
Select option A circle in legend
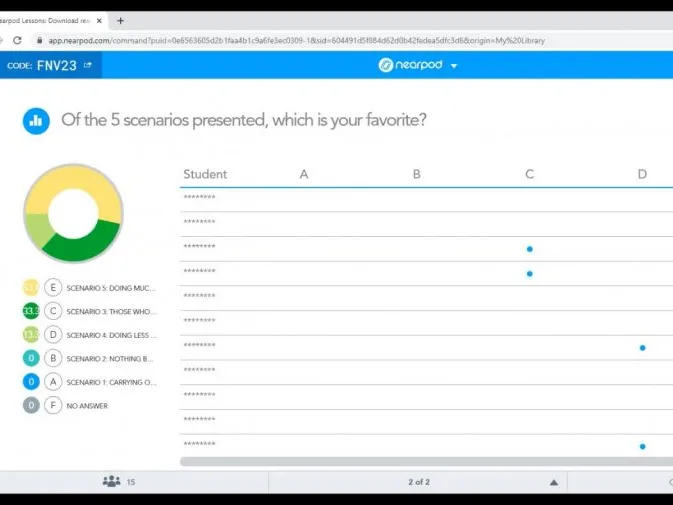pos(53,381)
